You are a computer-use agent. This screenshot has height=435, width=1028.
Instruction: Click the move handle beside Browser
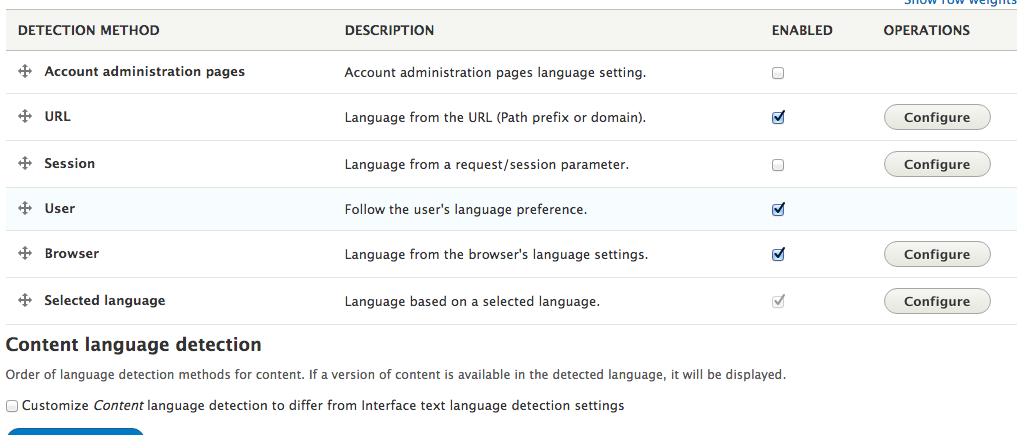[25, 253]
